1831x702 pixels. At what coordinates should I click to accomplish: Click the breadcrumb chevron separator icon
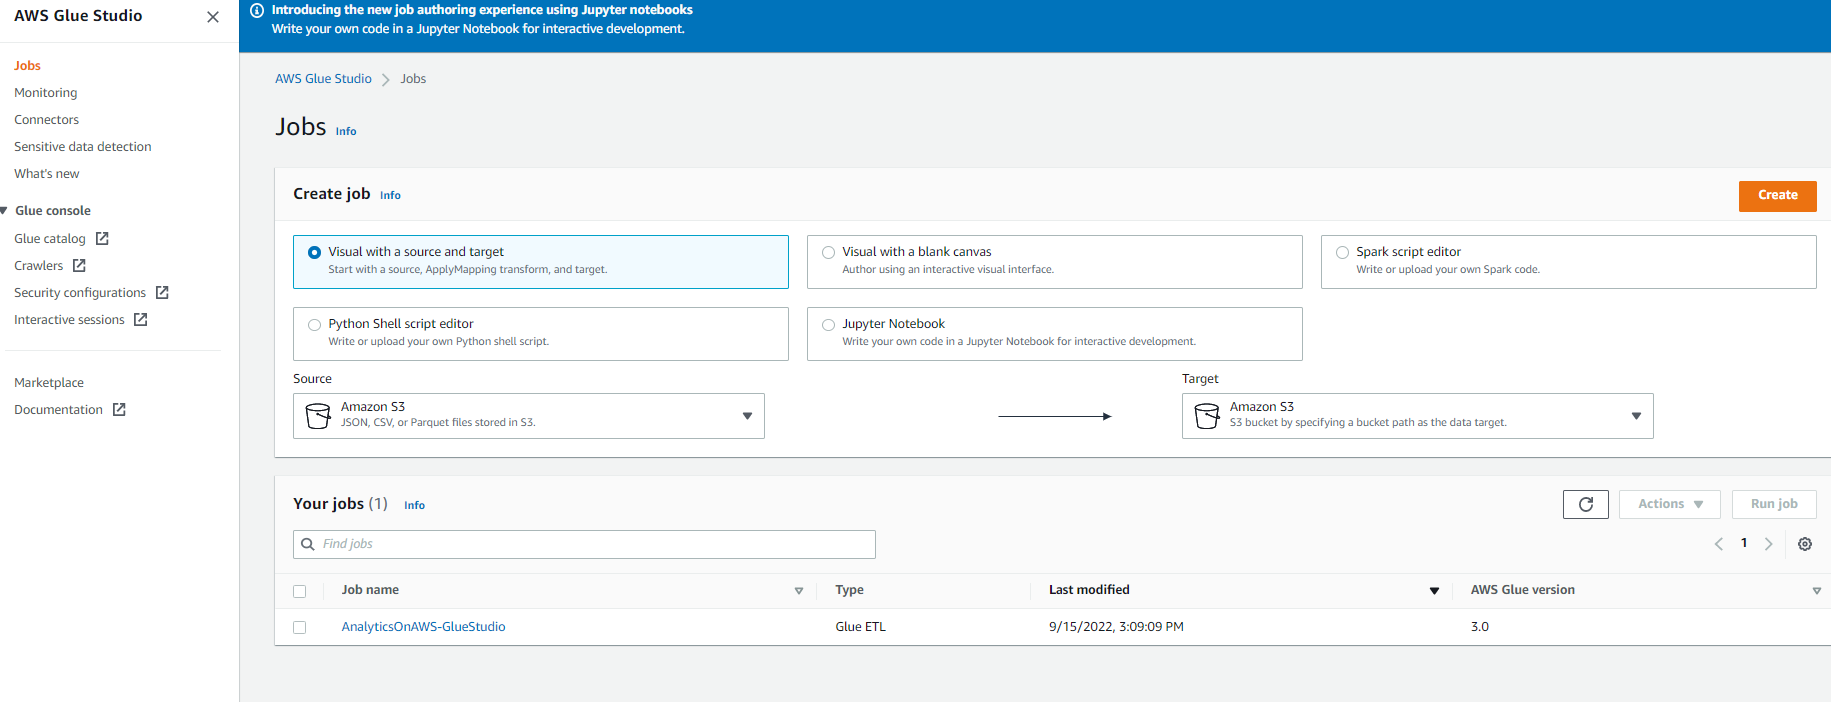[386, 79]
